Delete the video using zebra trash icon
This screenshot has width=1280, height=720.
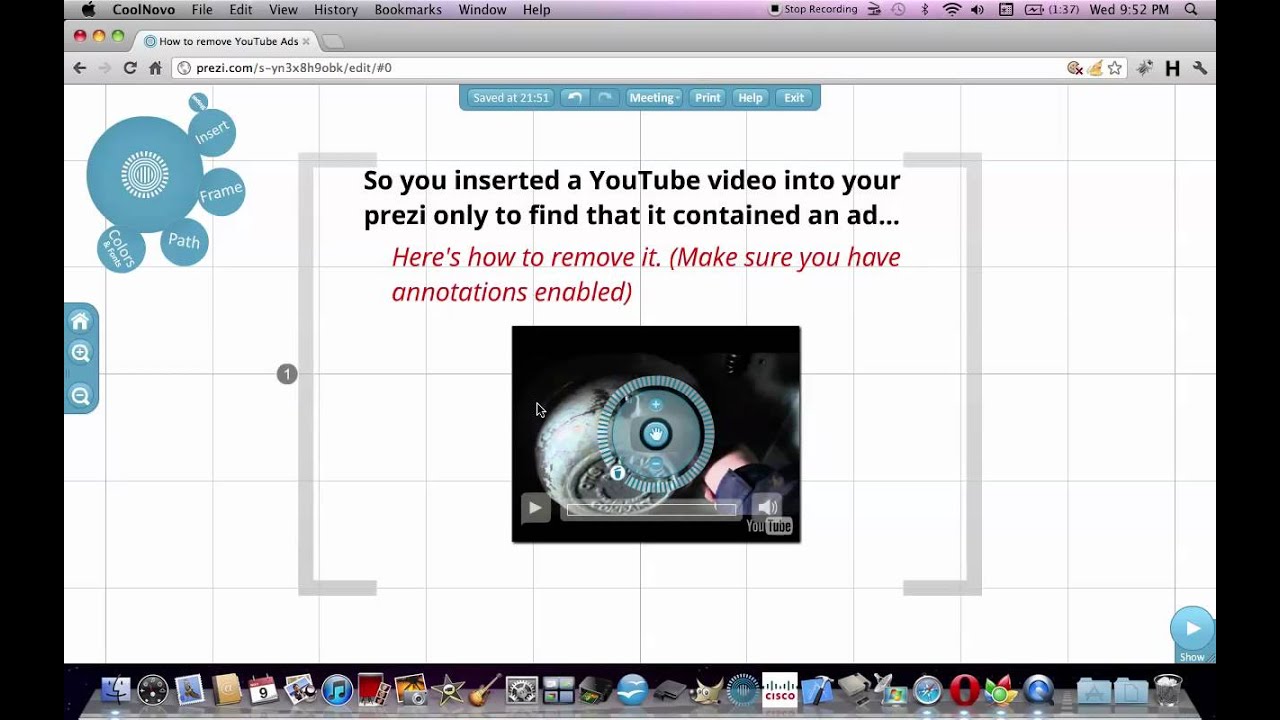(617, 473)
